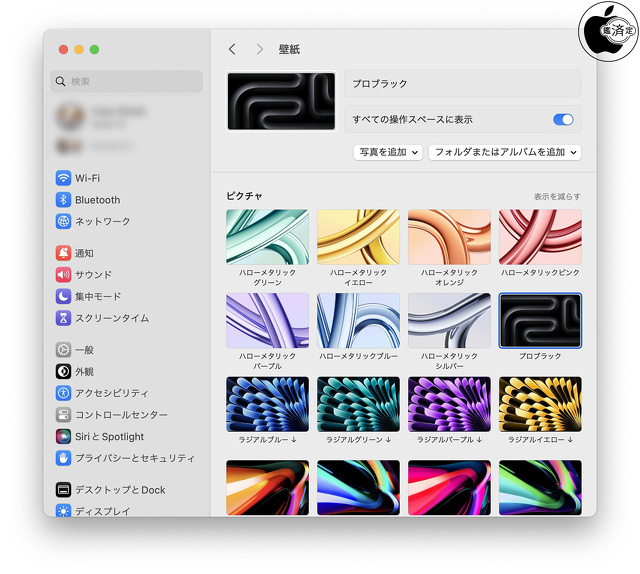Open フォルダまたはアルバムを追加 dropdown
Screen dimensions: 640x574
tap(505, 152)
